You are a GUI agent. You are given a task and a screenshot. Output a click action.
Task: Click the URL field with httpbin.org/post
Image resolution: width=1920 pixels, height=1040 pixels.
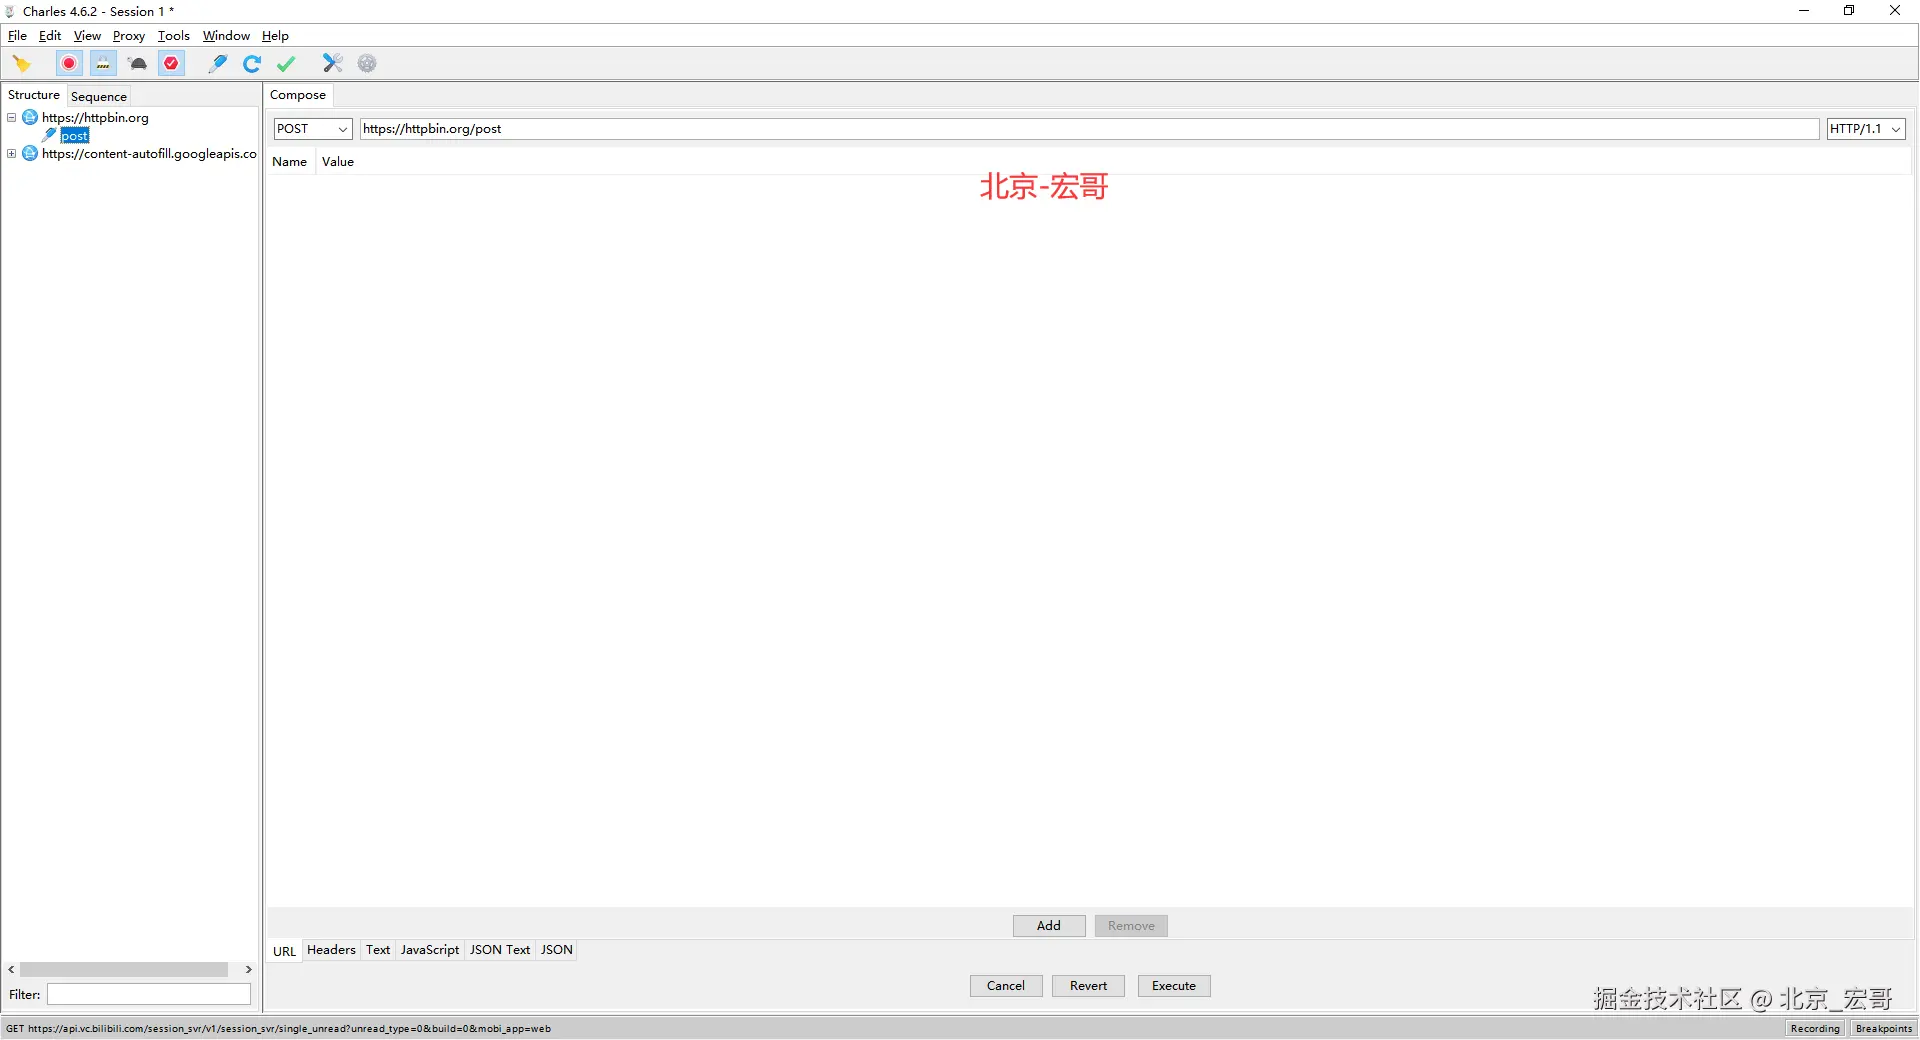(1089, 129)
